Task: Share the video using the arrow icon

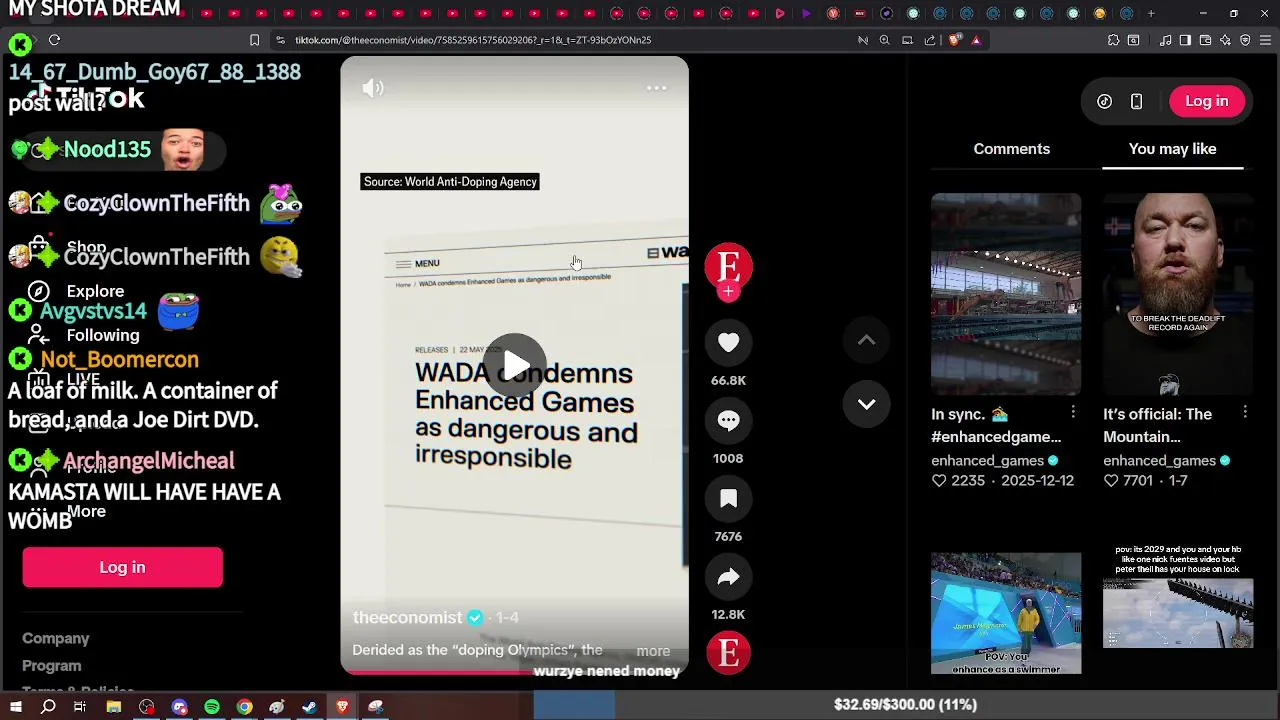Action: [728, 577]
